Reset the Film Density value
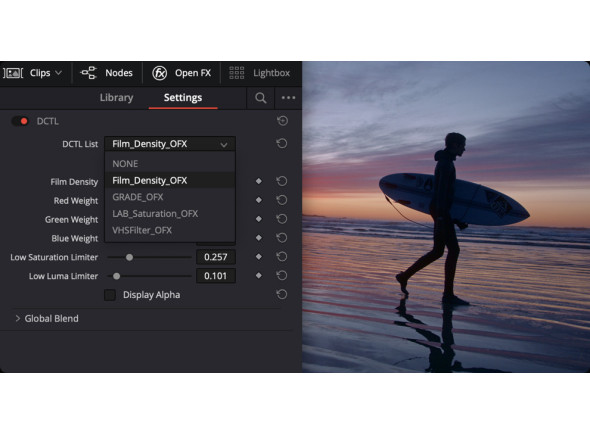 tap(282, 181)
